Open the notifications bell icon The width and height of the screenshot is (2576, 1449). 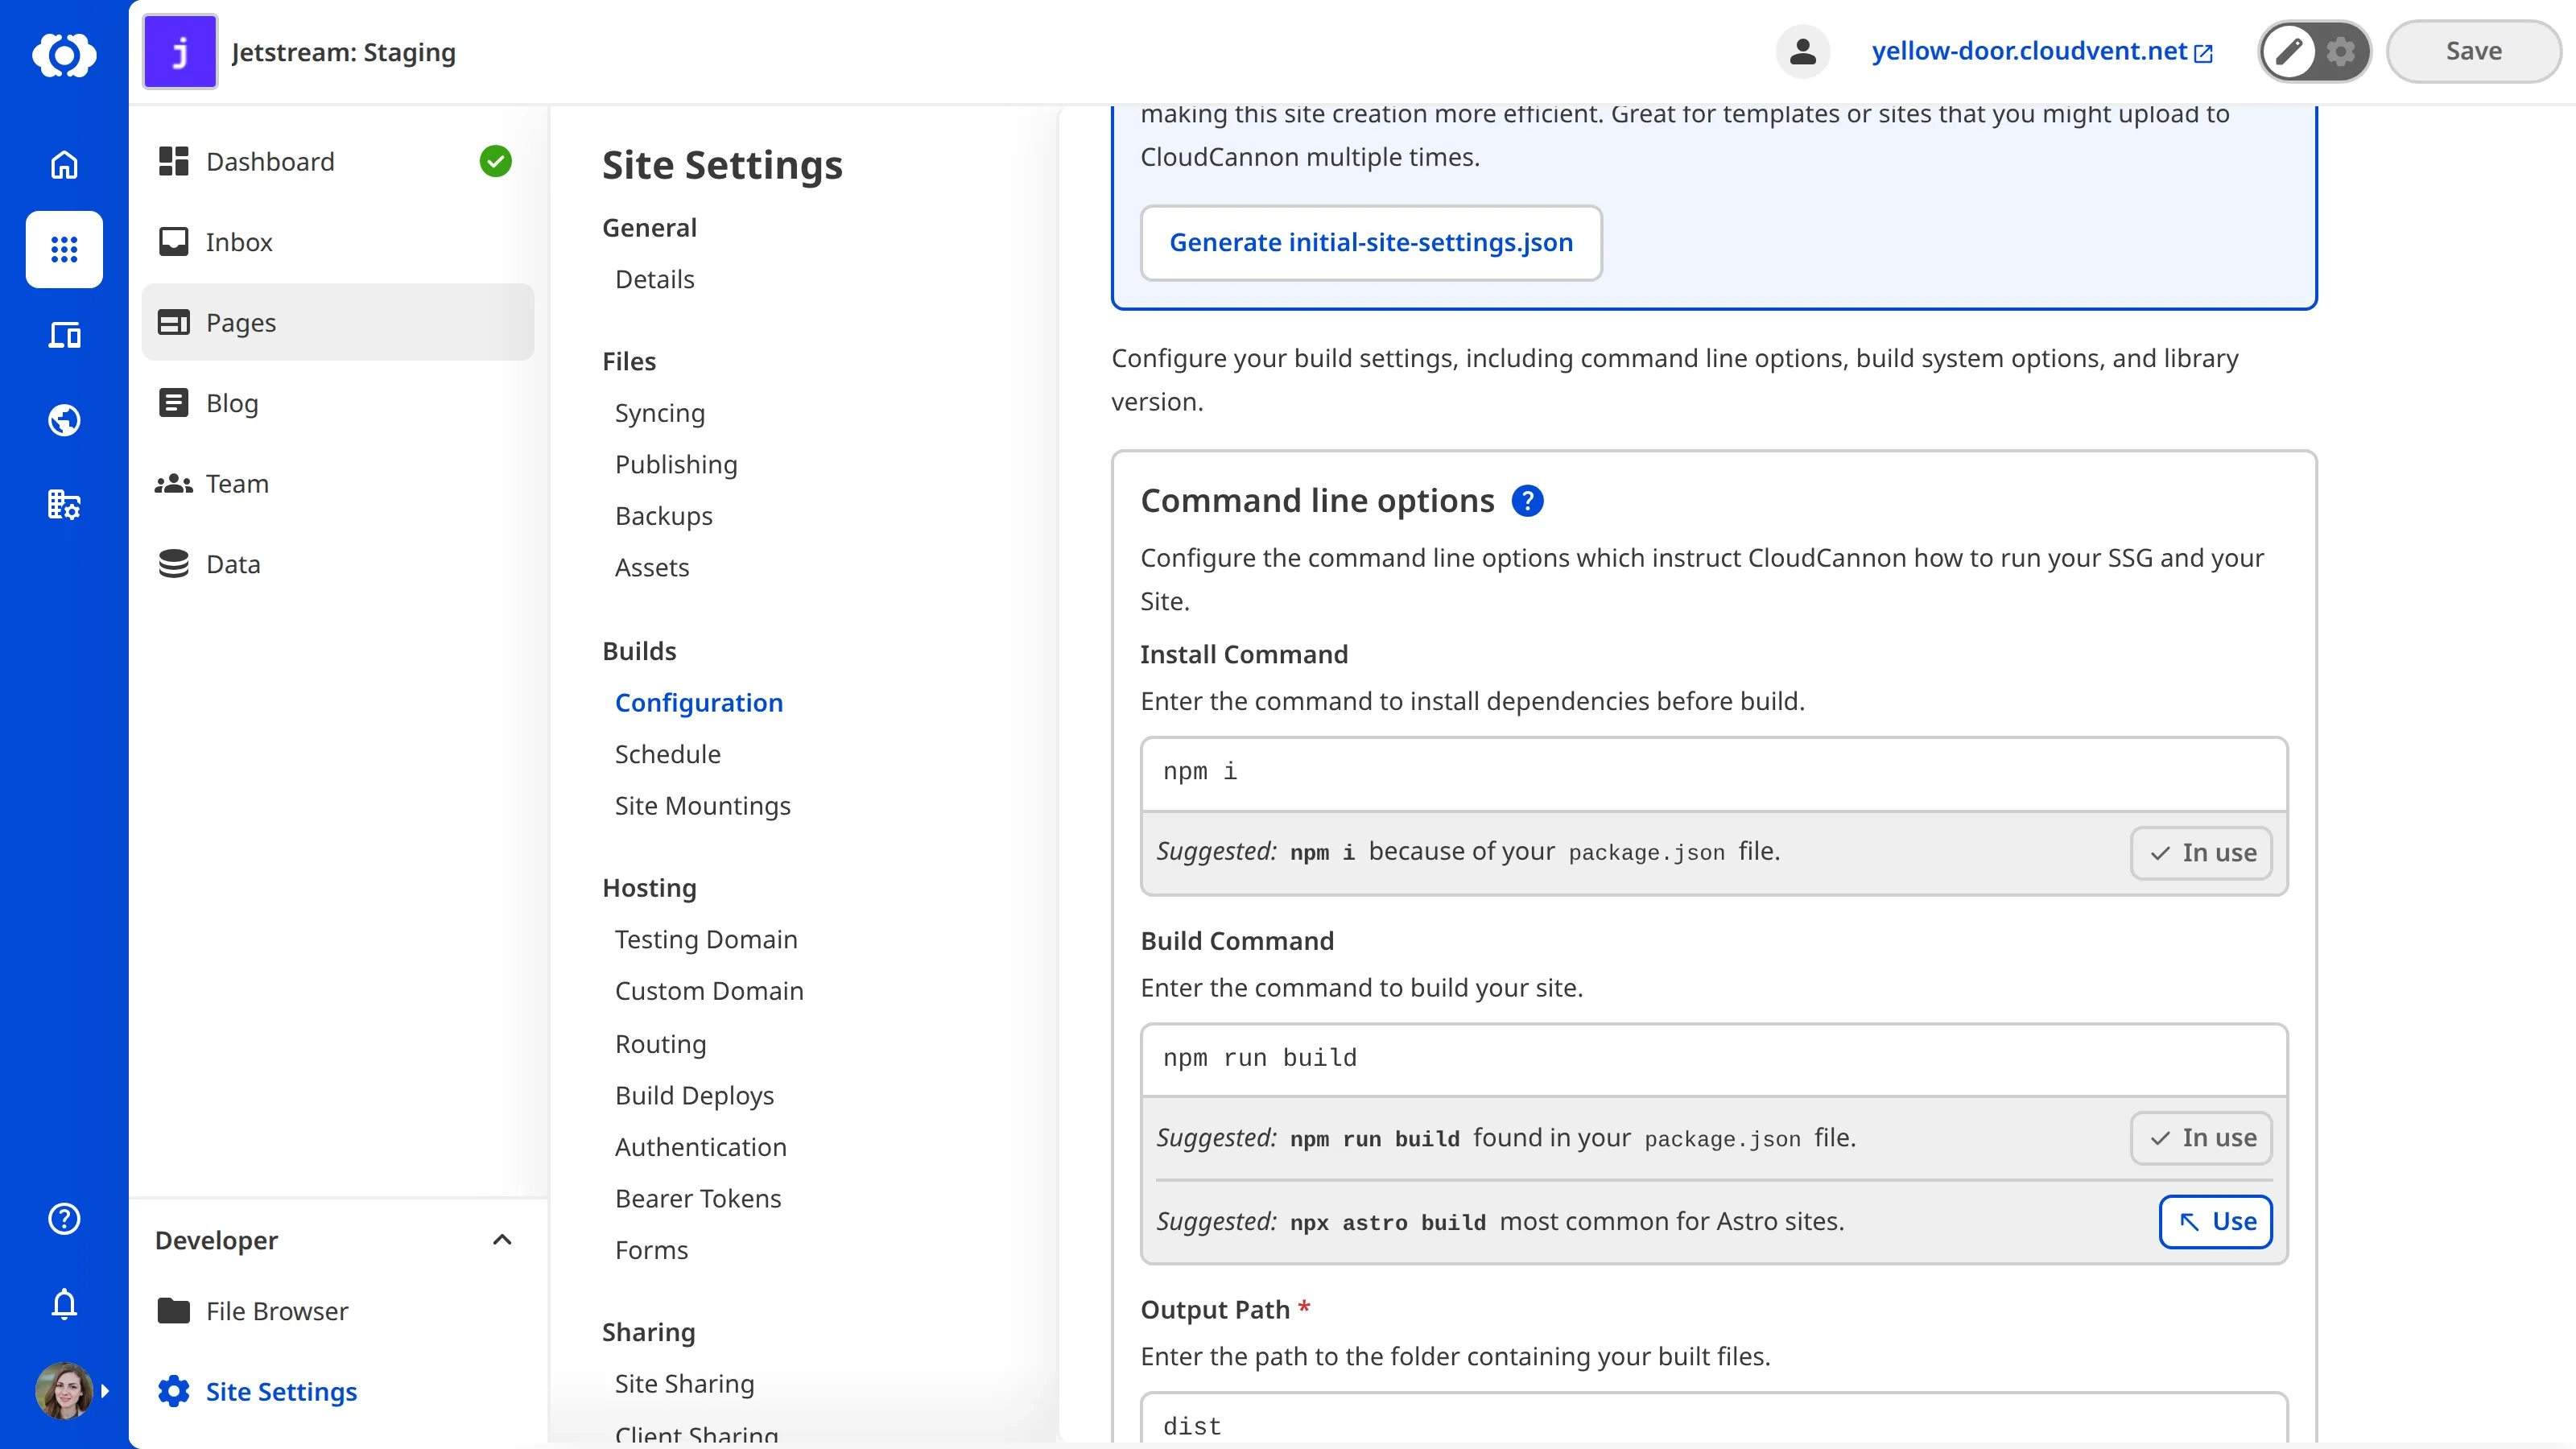pyautogui.click(x=64, y=1304)
